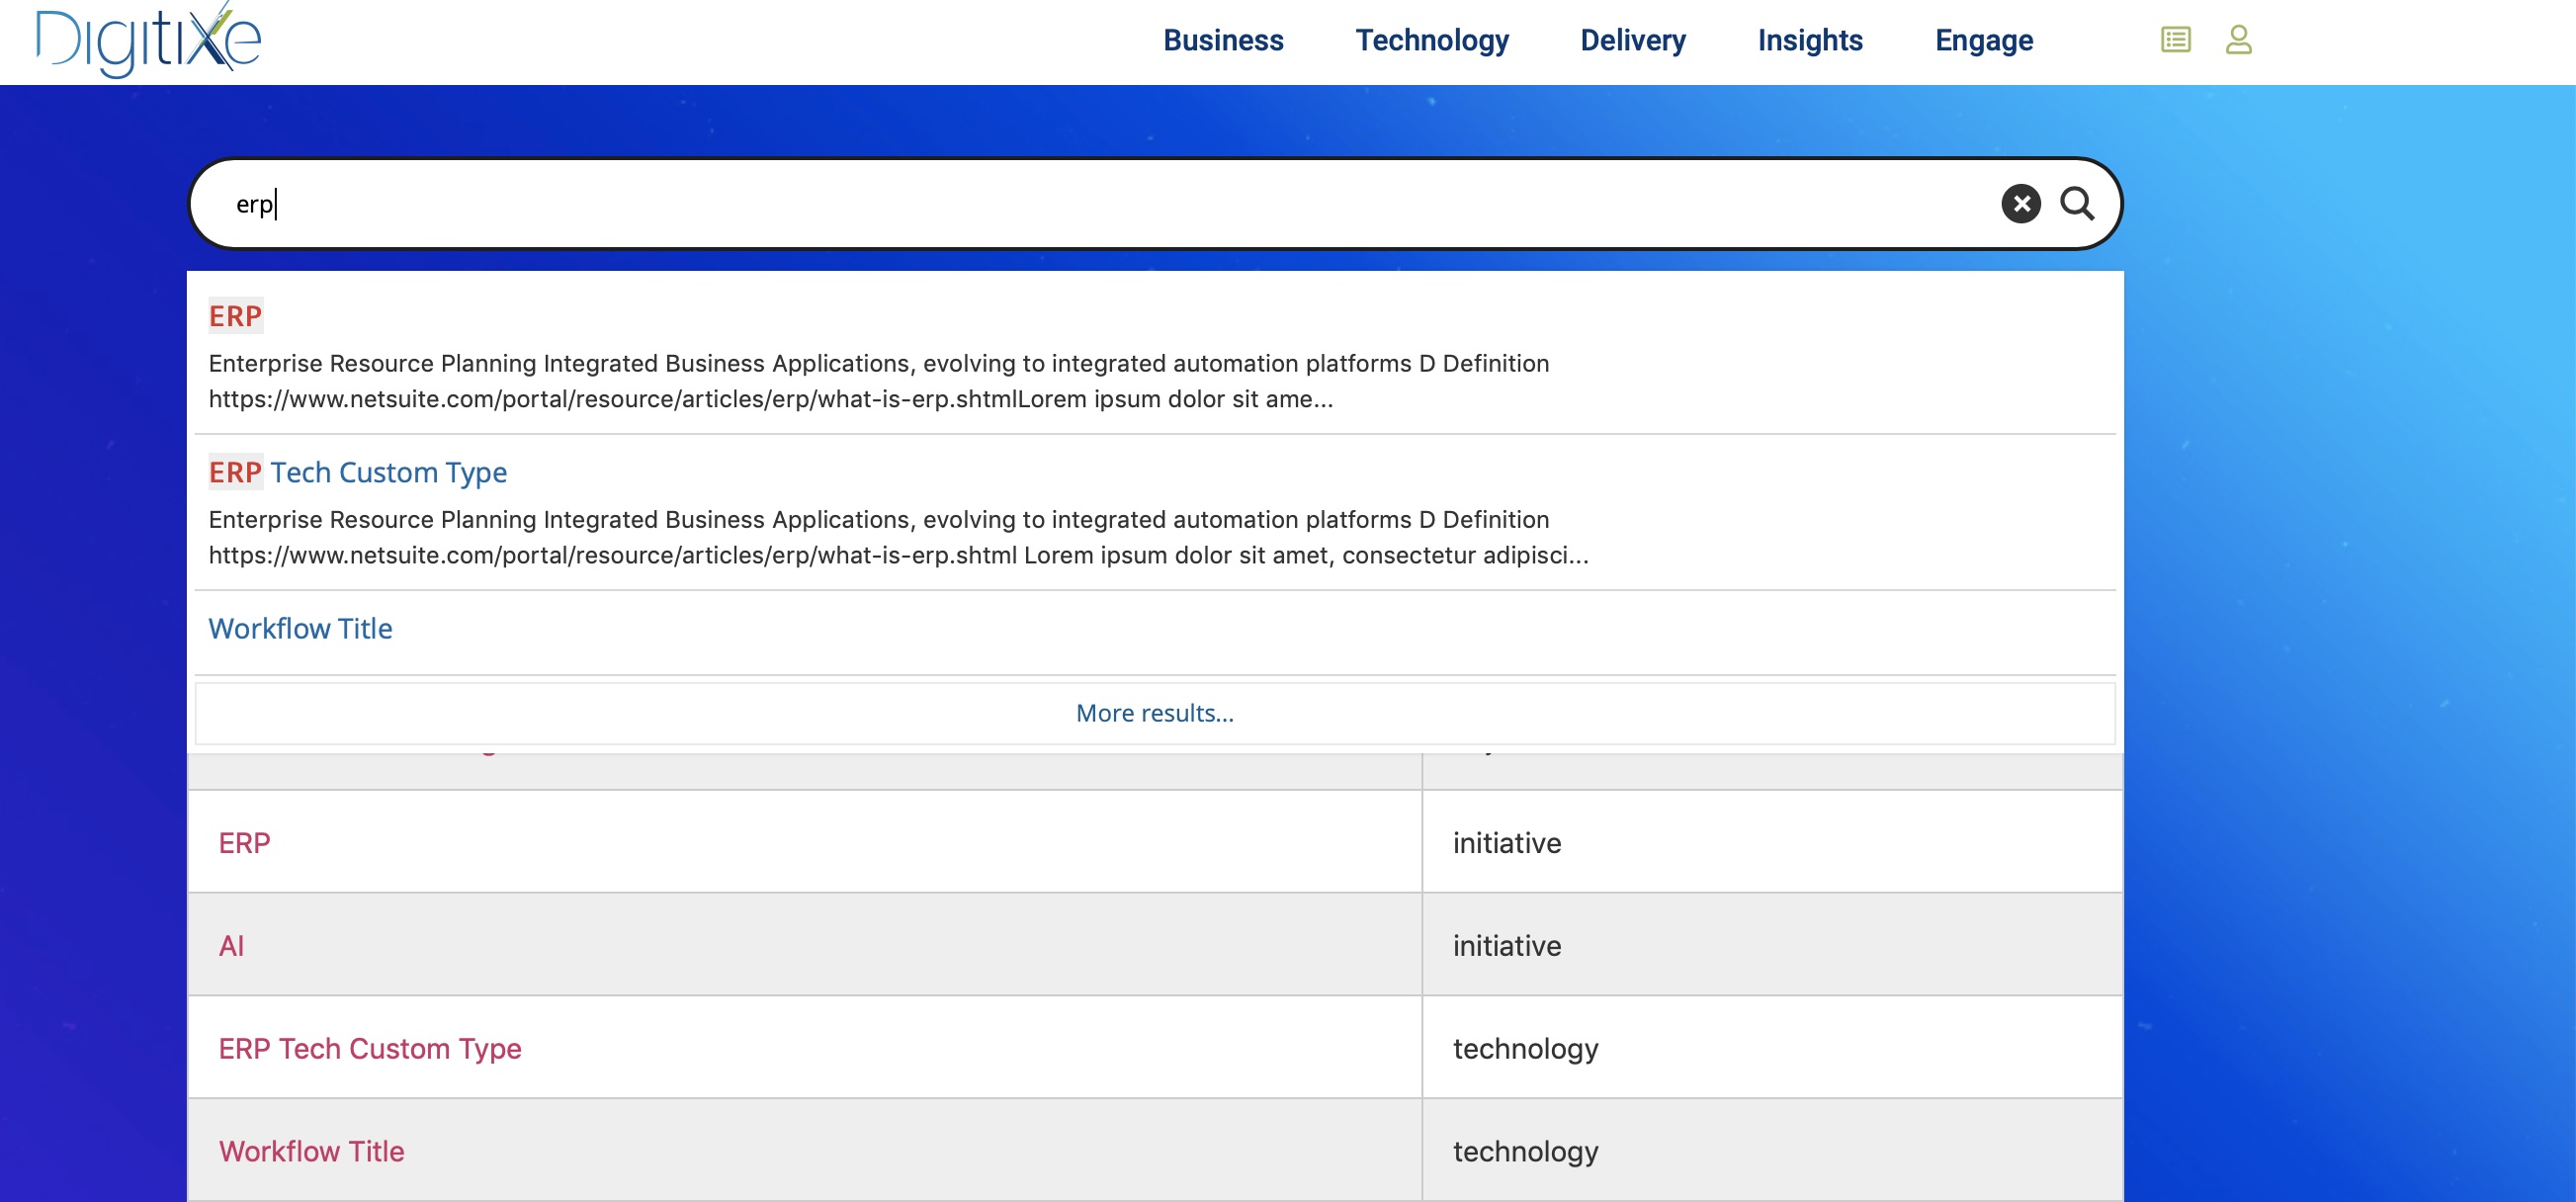Click the DigitiXe logo
This screenshot has height=1202, width=2576.
tap(148, 40)
